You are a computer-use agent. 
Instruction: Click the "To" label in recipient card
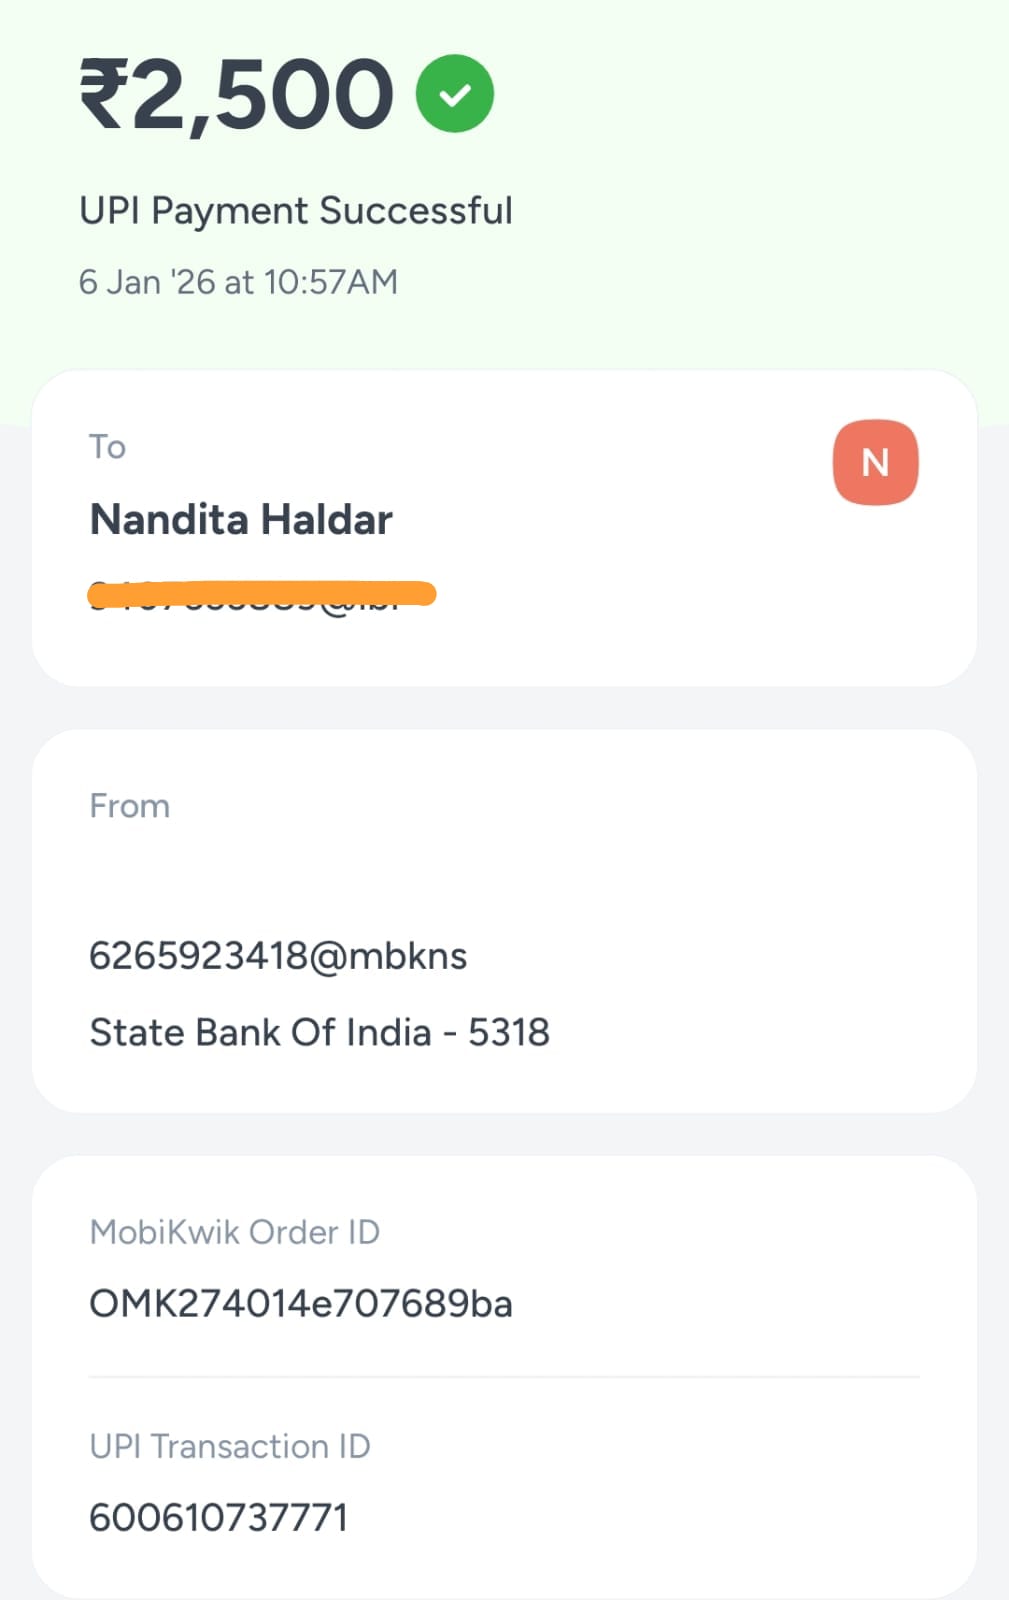(x=107, y=446)
